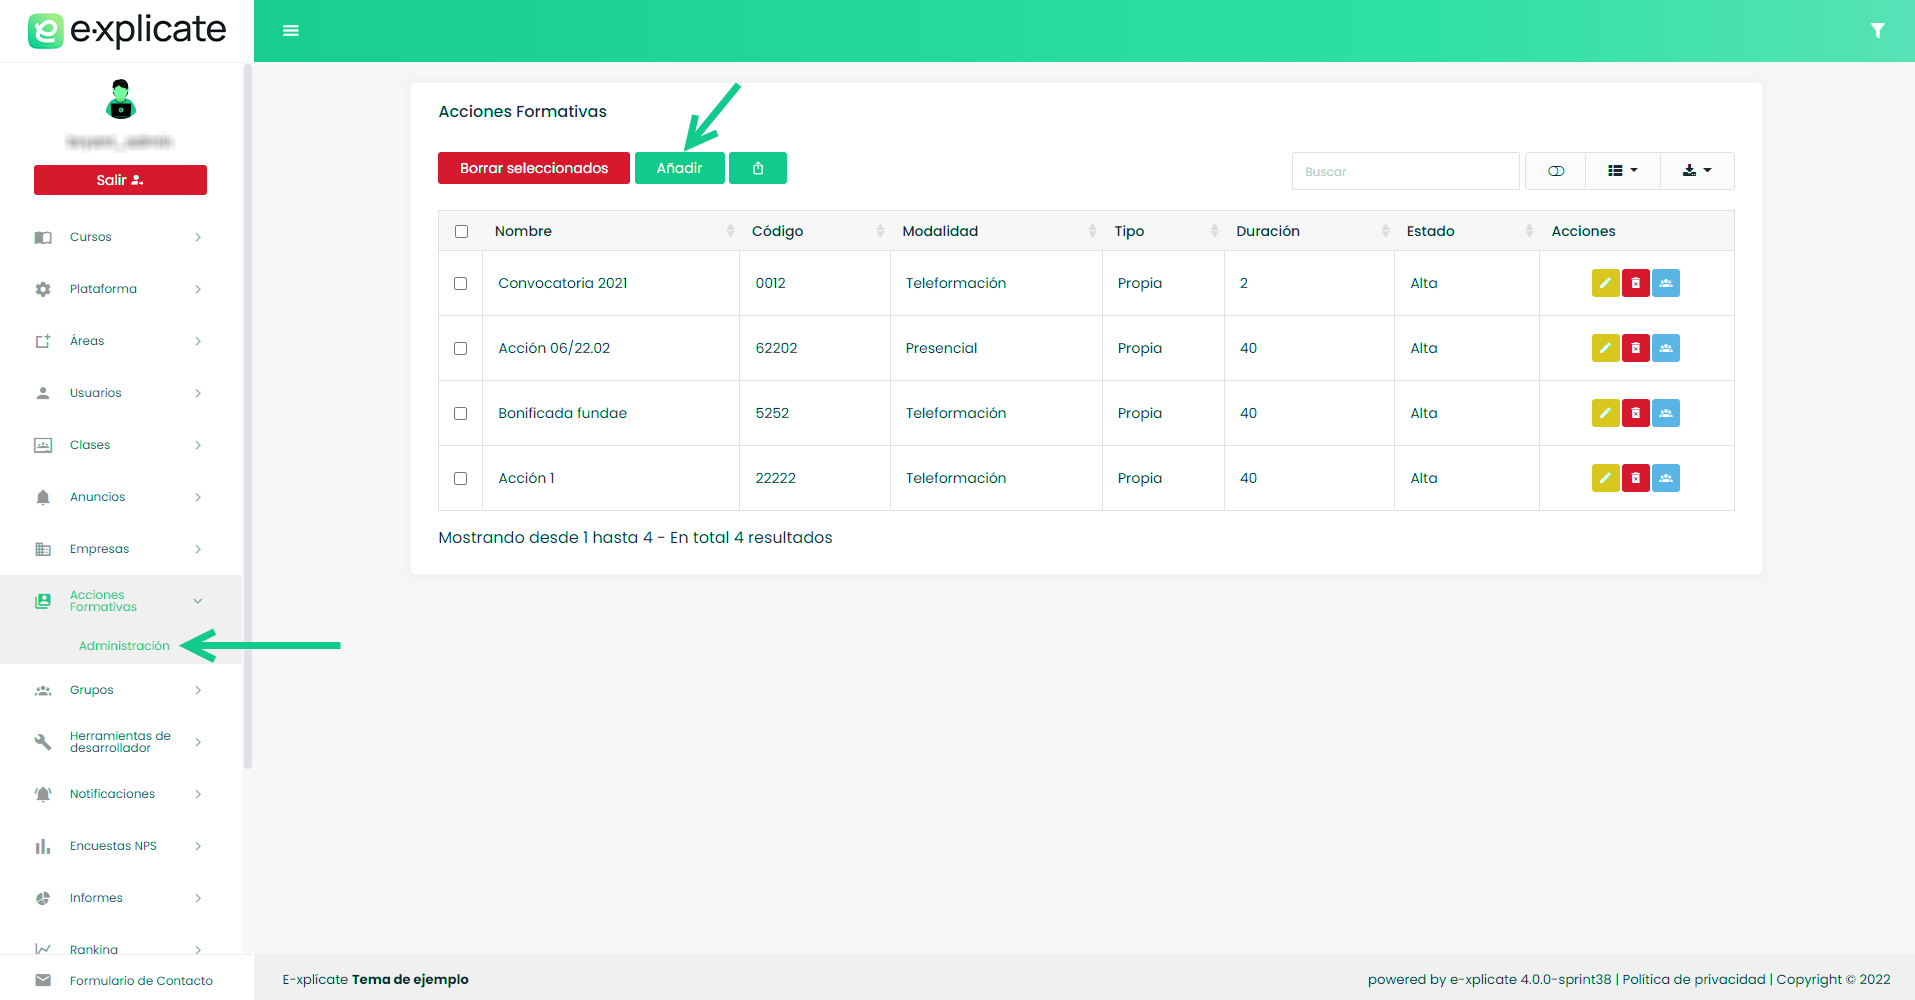Edit Convocatoria 2021 with yellow pencil icon
The height and width of the screenshot is (1000, 1915).
point(1605,283)
